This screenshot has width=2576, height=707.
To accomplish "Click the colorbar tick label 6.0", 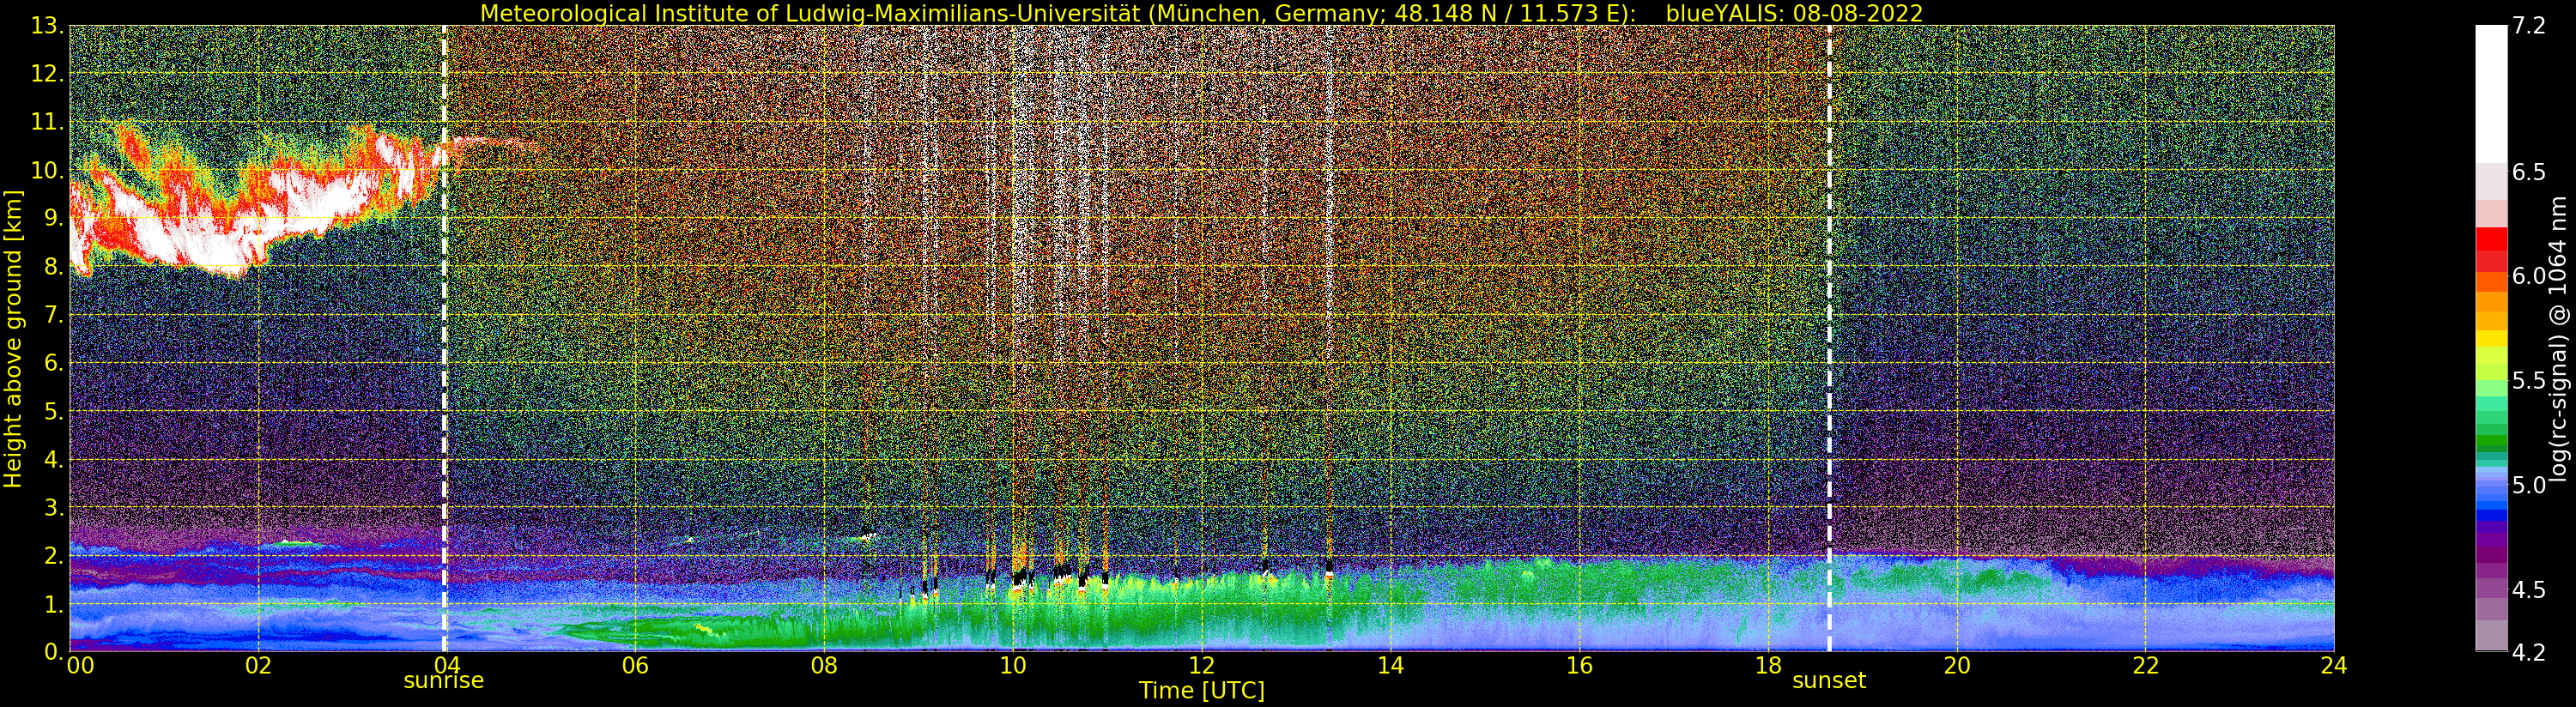I will click(x=2529, y=277).
